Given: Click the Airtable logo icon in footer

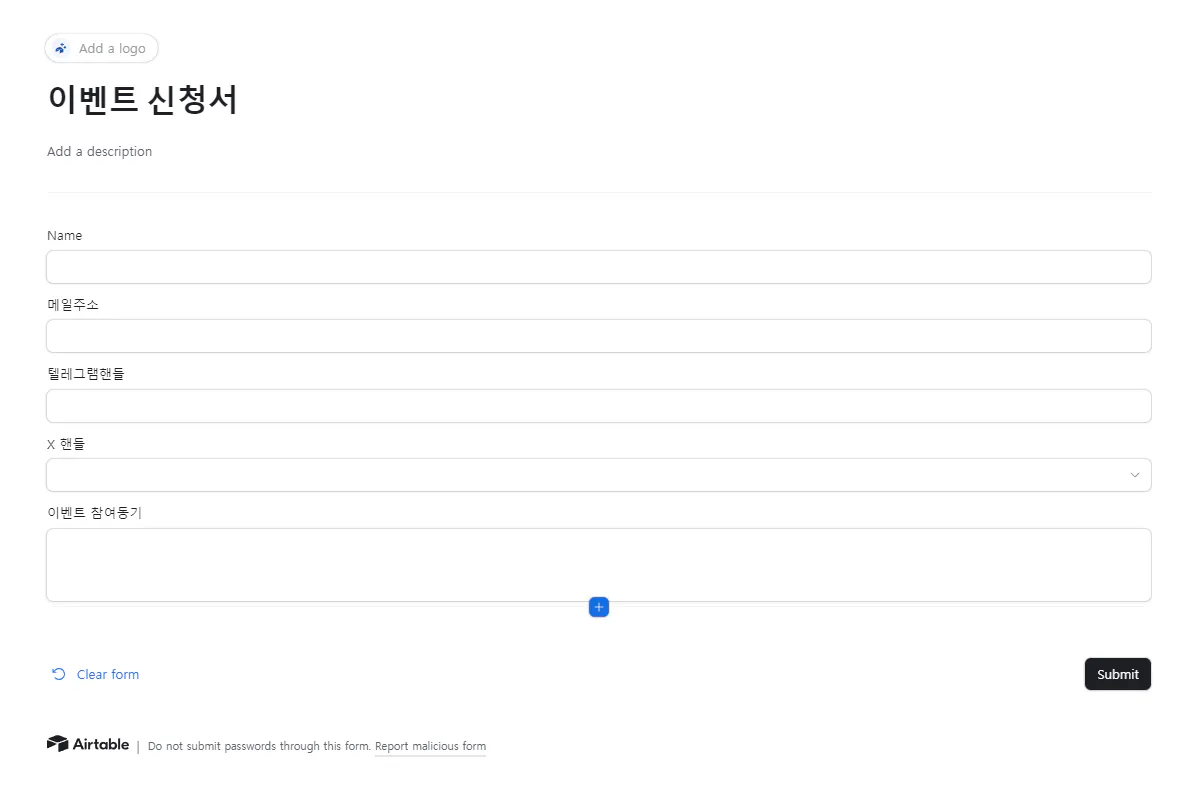Looking at the screenshot, I should [59, 743].
